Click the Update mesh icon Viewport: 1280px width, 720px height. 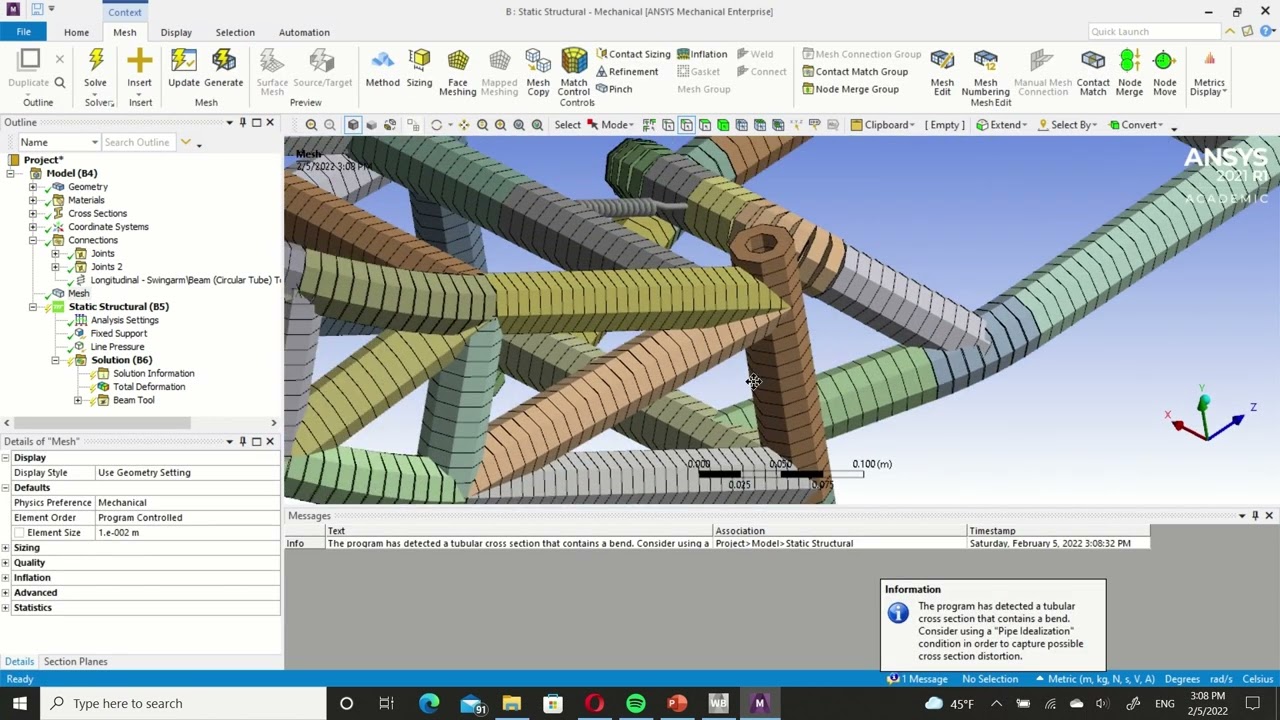click(x=184, y=61)
